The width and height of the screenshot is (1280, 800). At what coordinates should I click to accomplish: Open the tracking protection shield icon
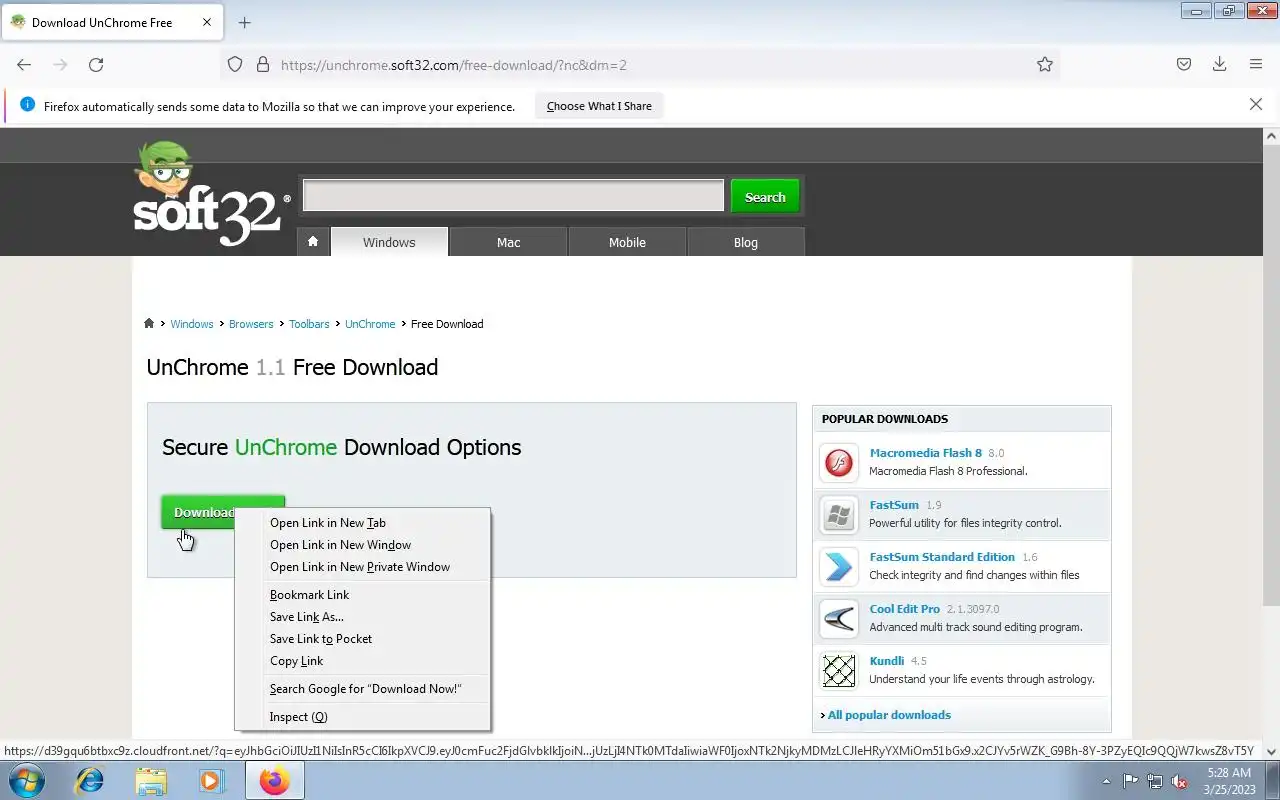(235, 64)
